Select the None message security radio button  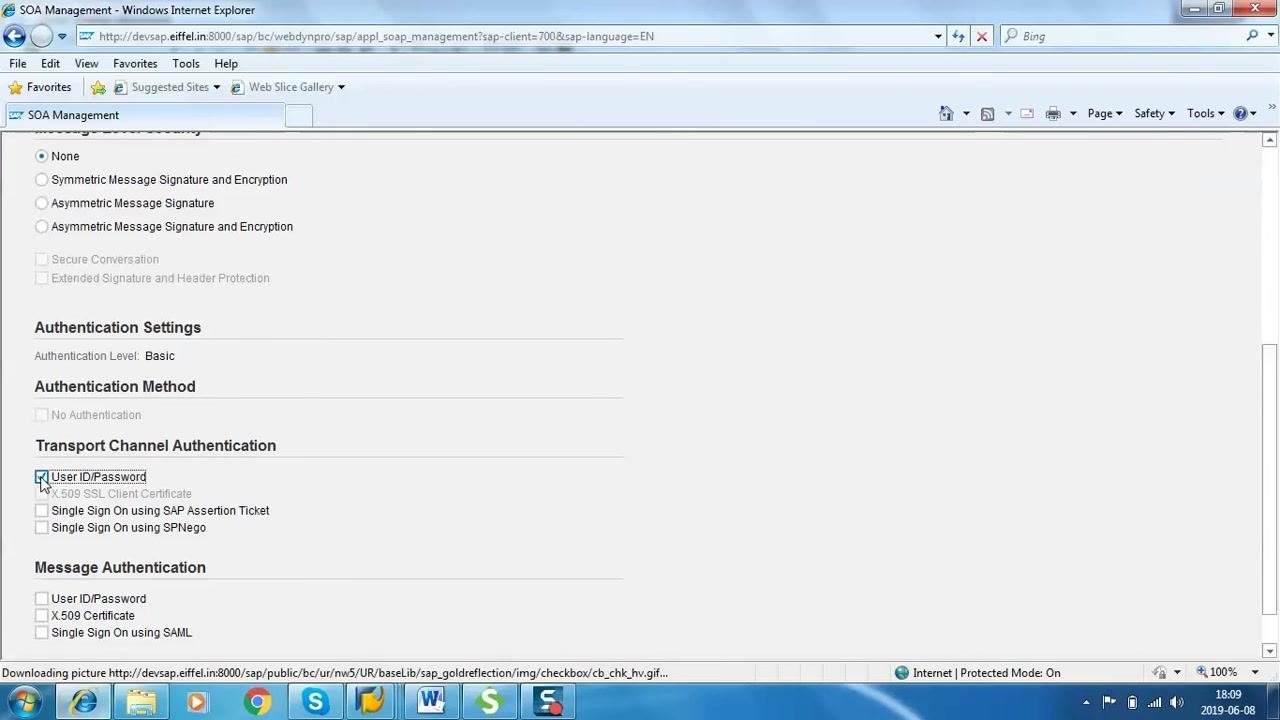41,156
